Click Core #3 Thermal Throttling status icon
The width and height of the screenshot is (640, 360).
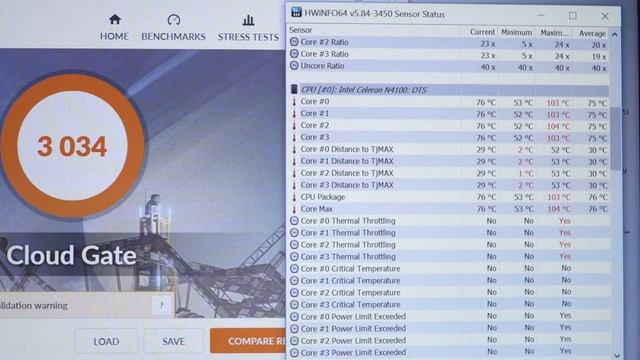tap(294, 256)
